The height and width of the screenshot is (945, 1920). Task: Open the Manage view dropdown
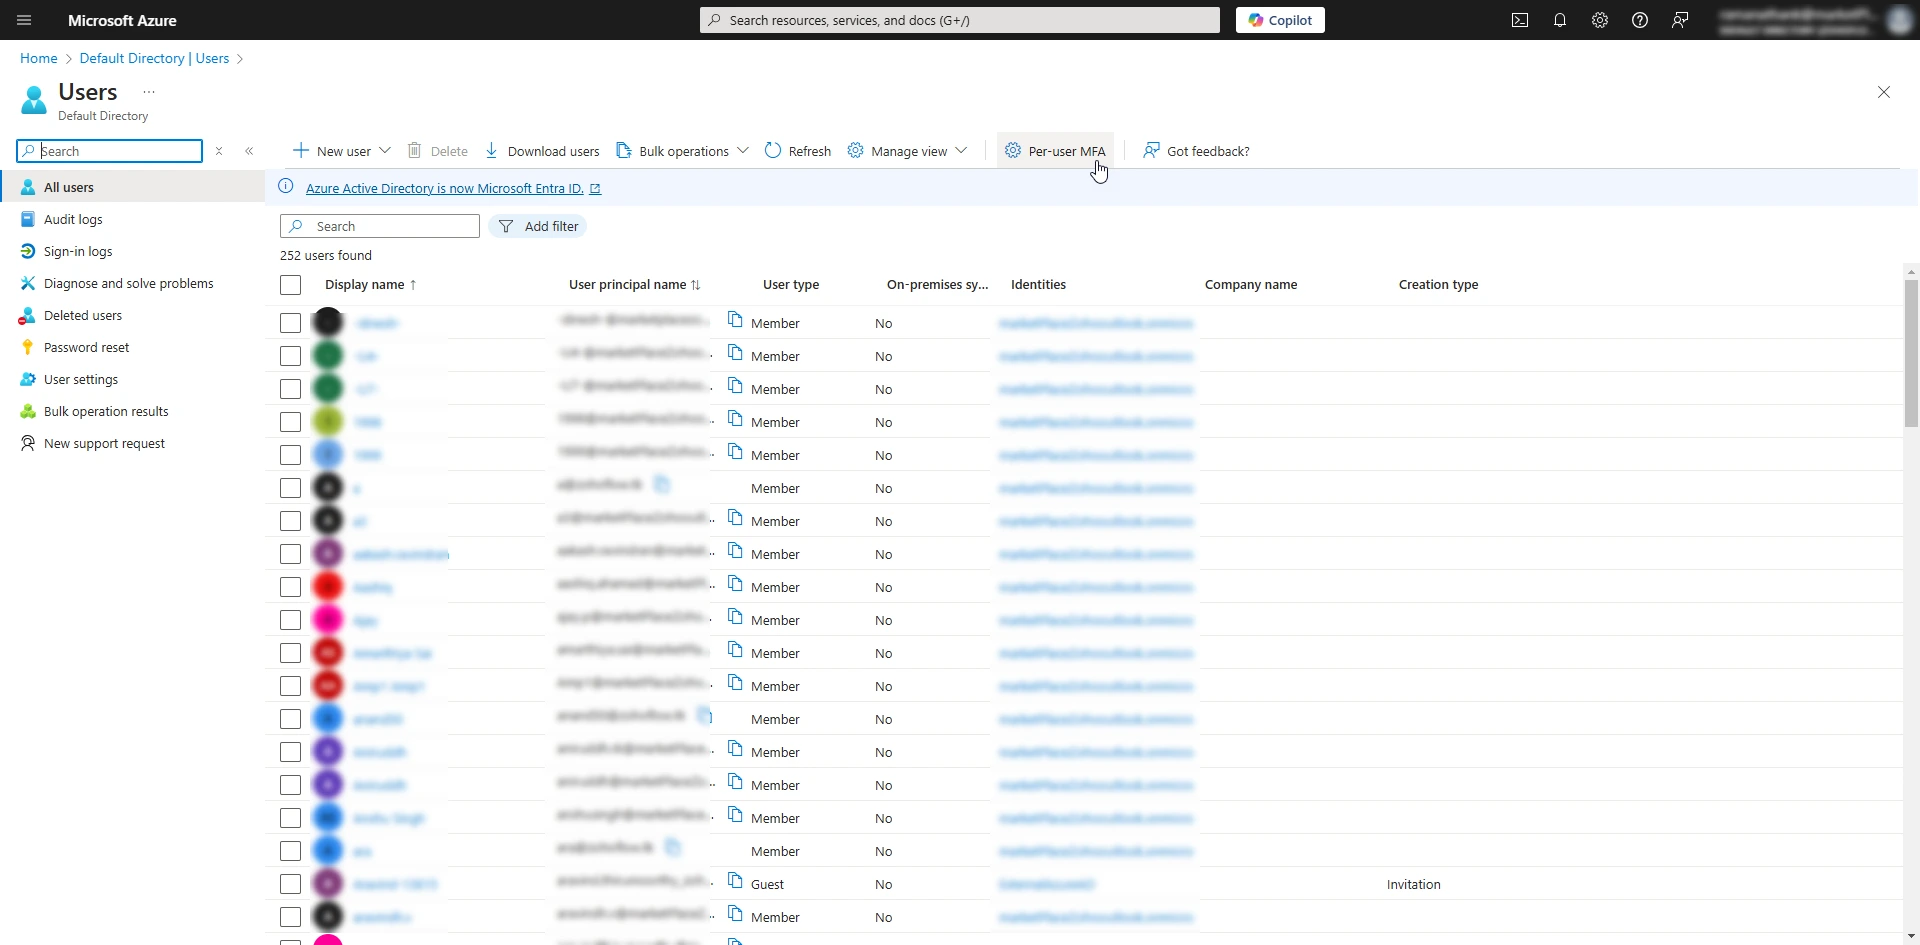point(960,151)
